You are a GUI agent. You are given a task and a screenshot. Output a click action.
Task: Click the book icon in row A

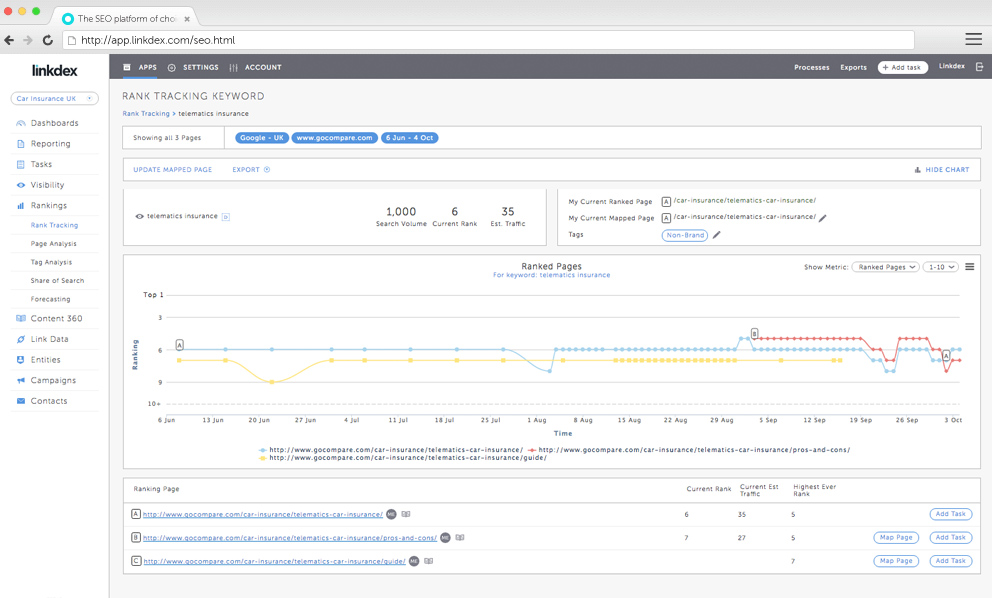406,514
